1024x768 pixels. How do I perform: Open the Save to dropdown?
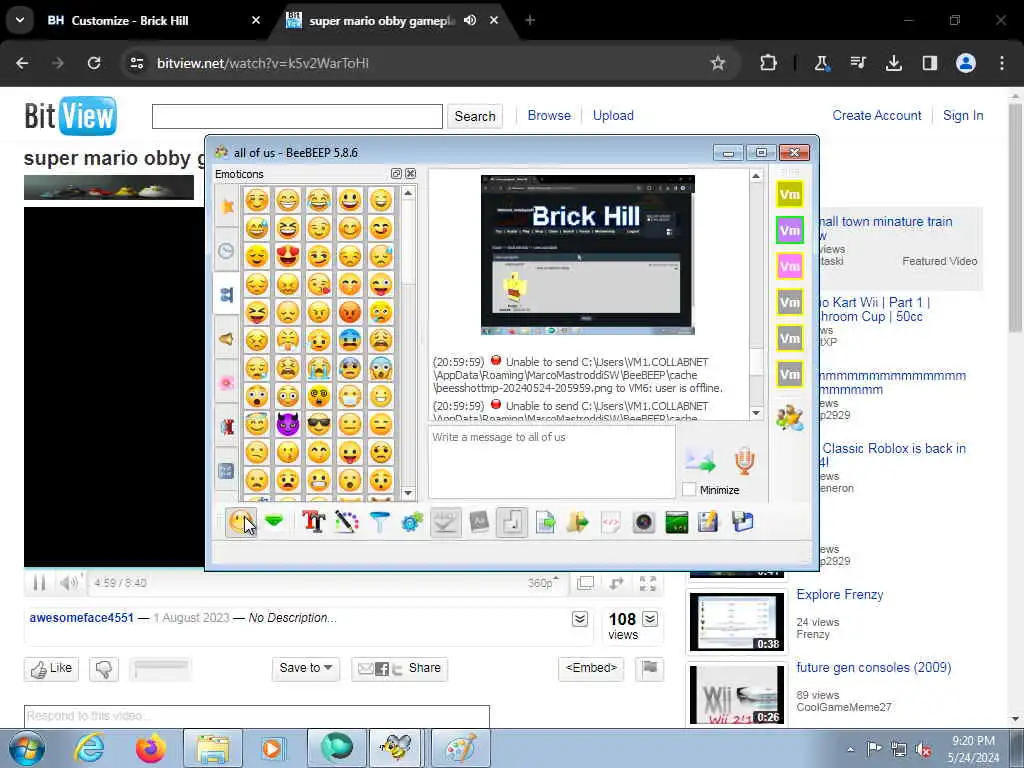point(306,668)
